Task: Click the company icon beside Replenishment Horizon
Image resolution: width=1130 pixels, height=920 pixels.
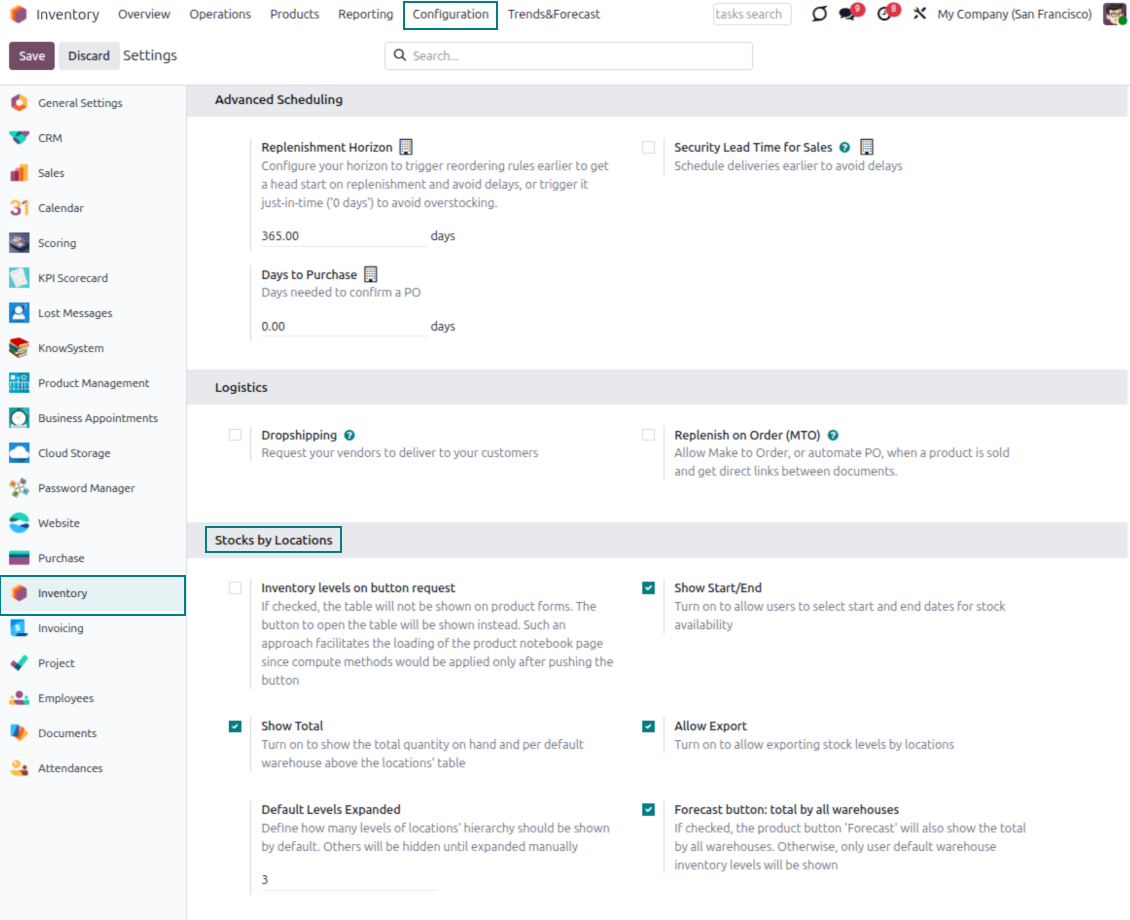Action: 406,145
